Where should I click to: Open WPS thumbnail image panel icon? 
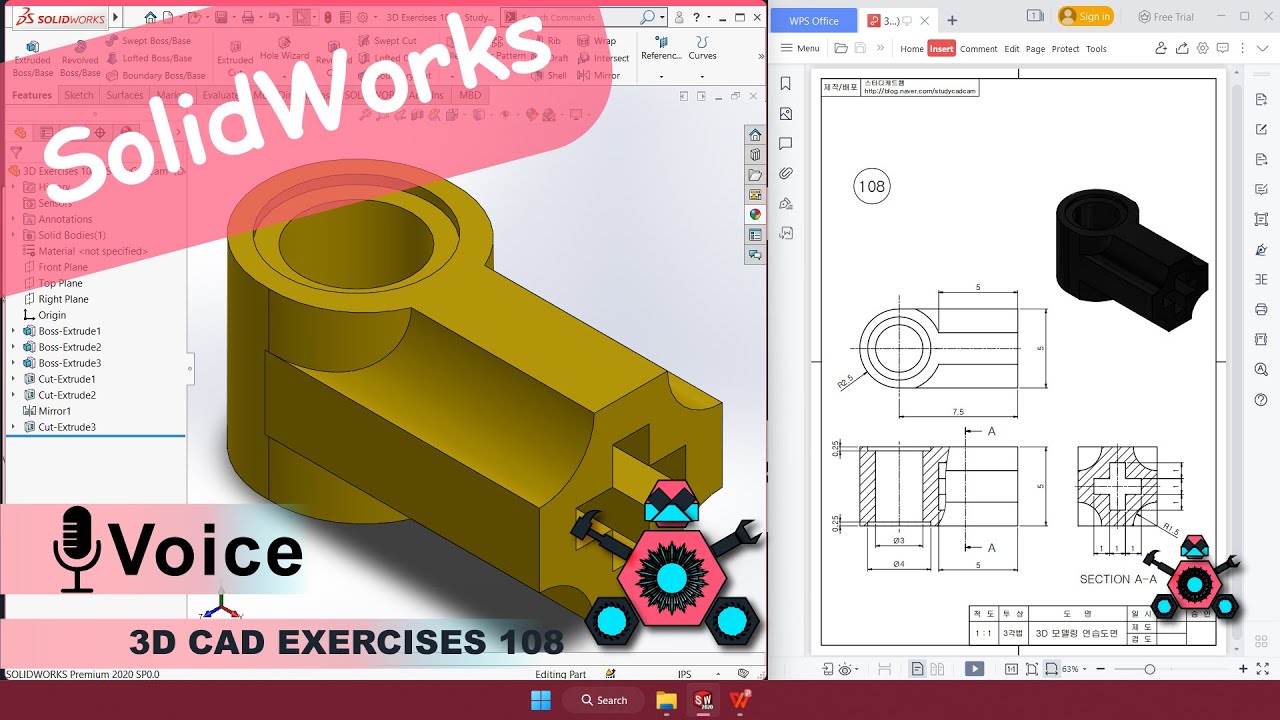point(786,114)
